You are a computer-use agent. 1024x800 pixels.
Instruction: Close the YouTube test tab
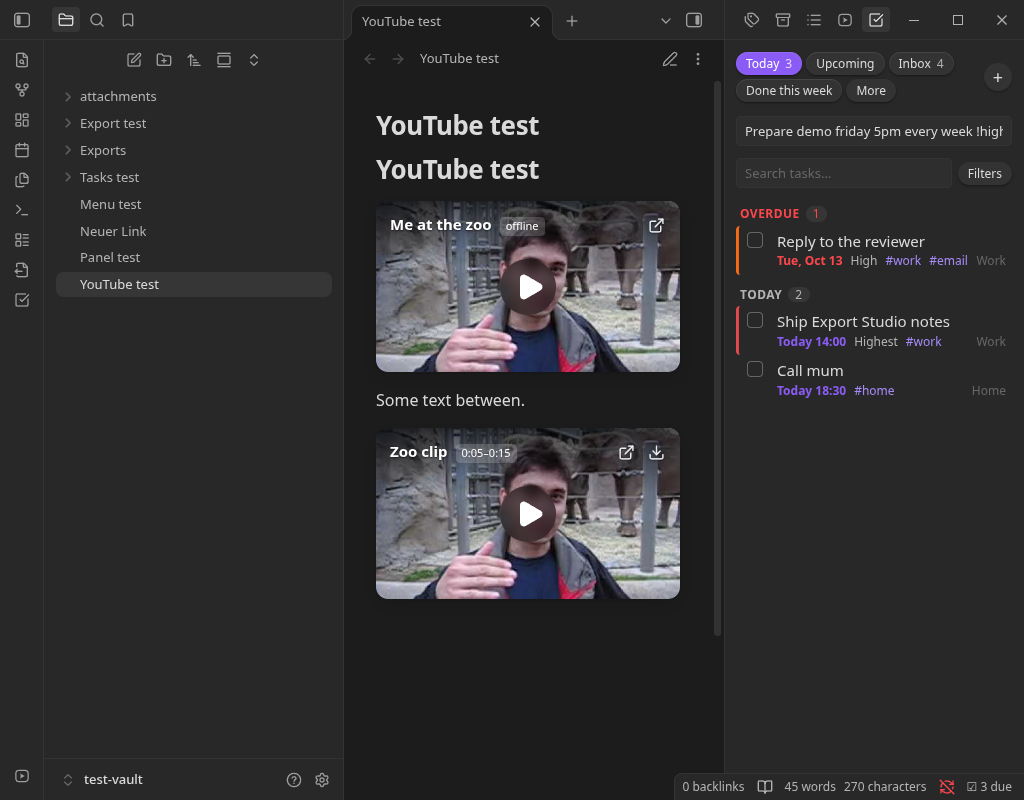tap(535, 22)
